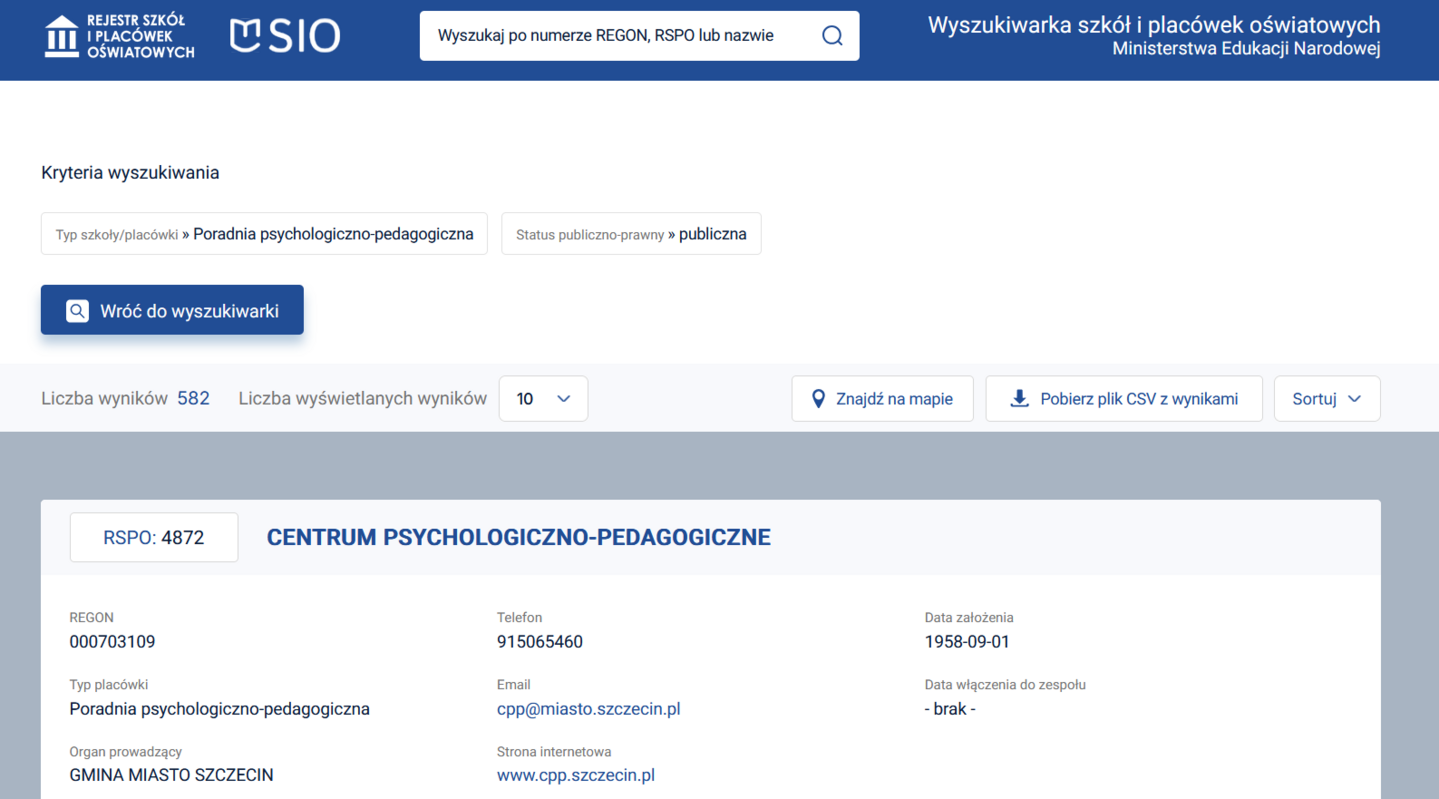
Task: Select the Poradnia psychologiczno-pedagogiczna filter chip
Action: click(264, 234)
